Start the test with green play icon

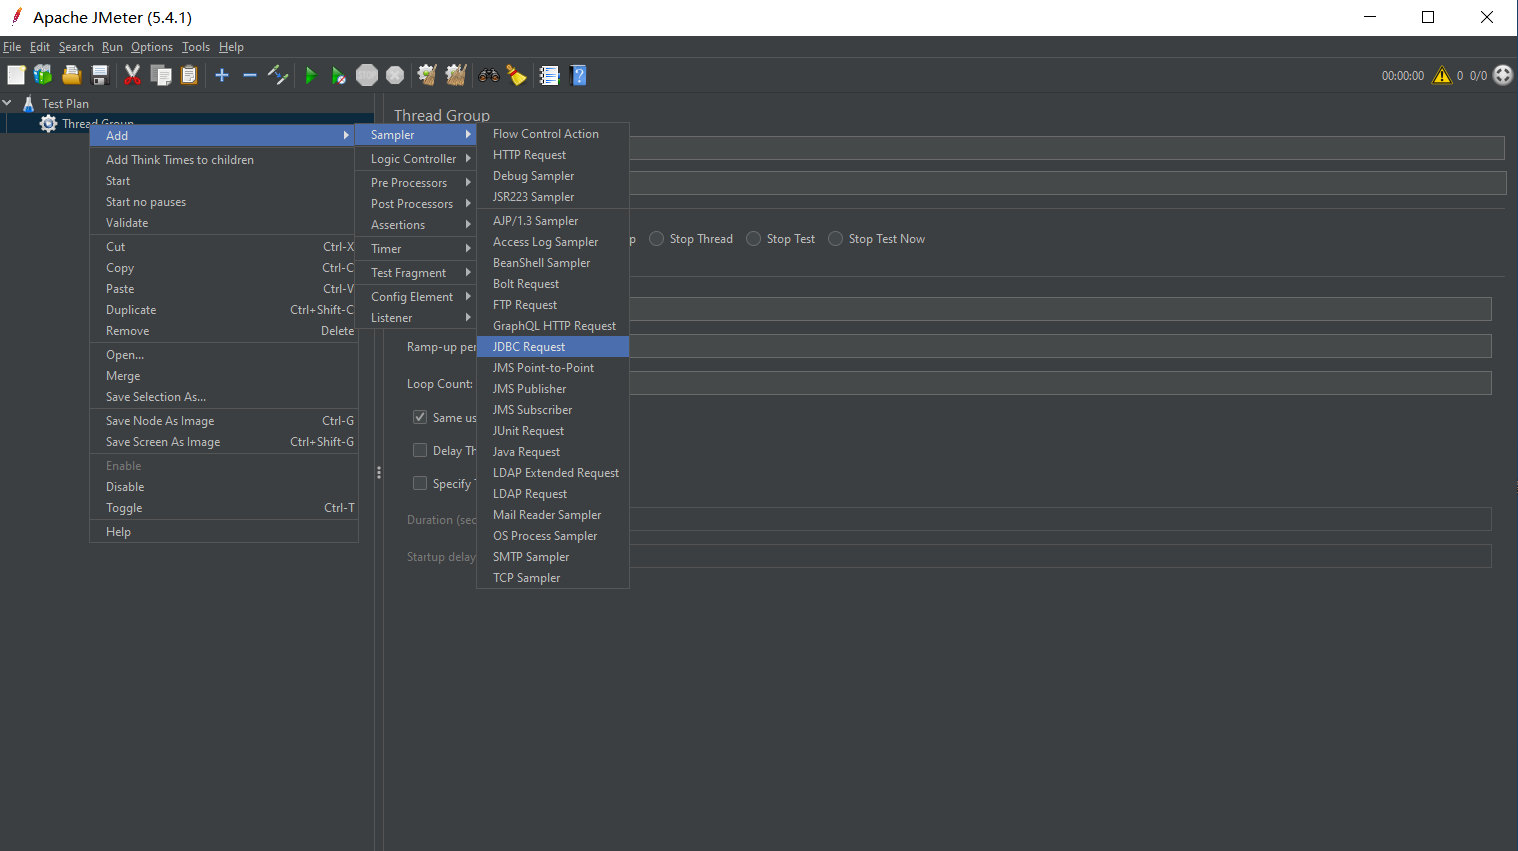(x=310, y=75)
